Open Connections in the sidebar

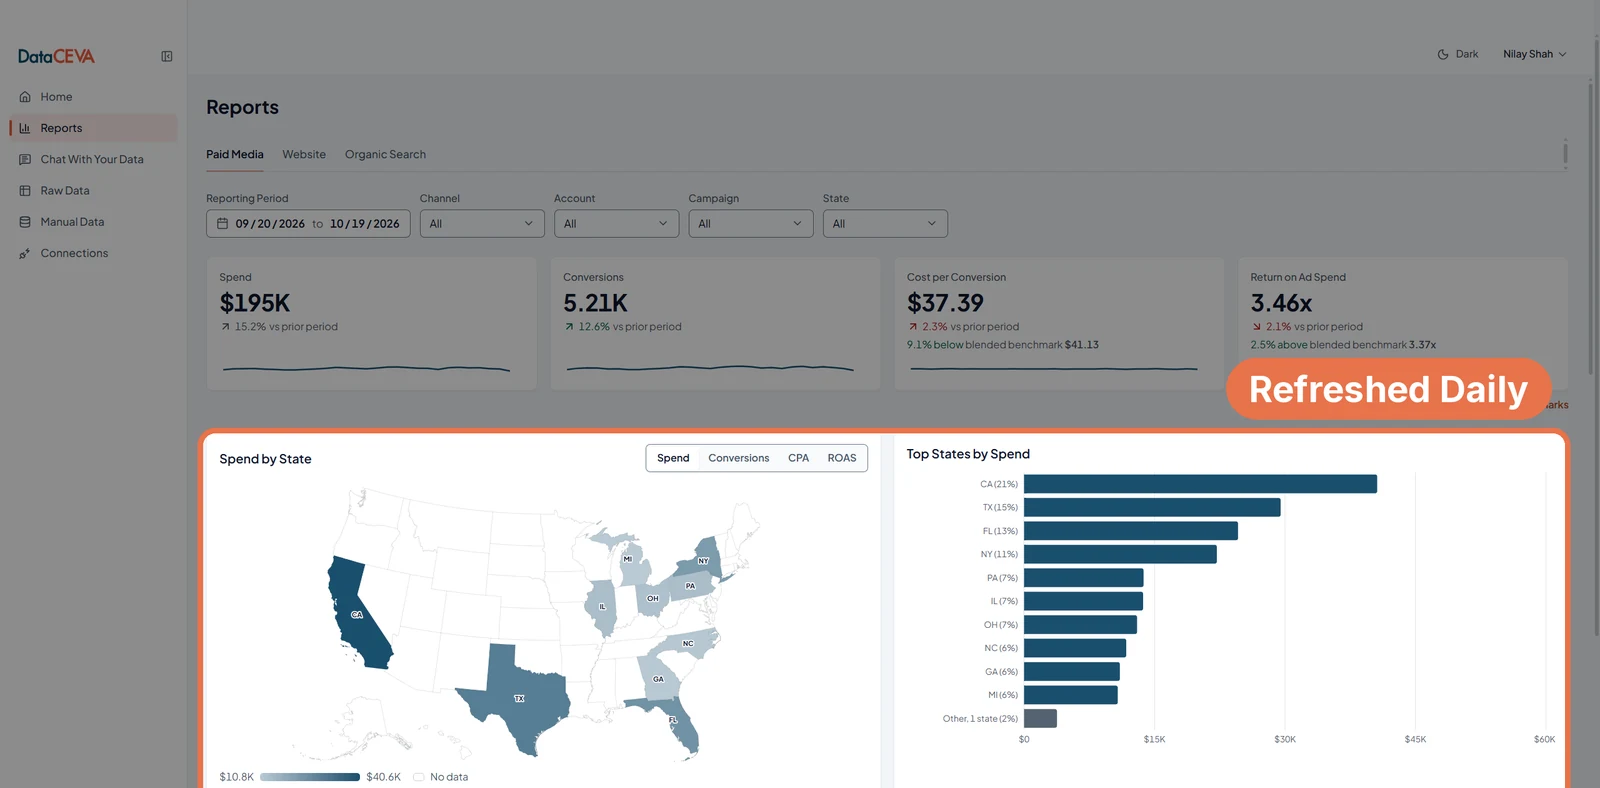tap(93, 253)
